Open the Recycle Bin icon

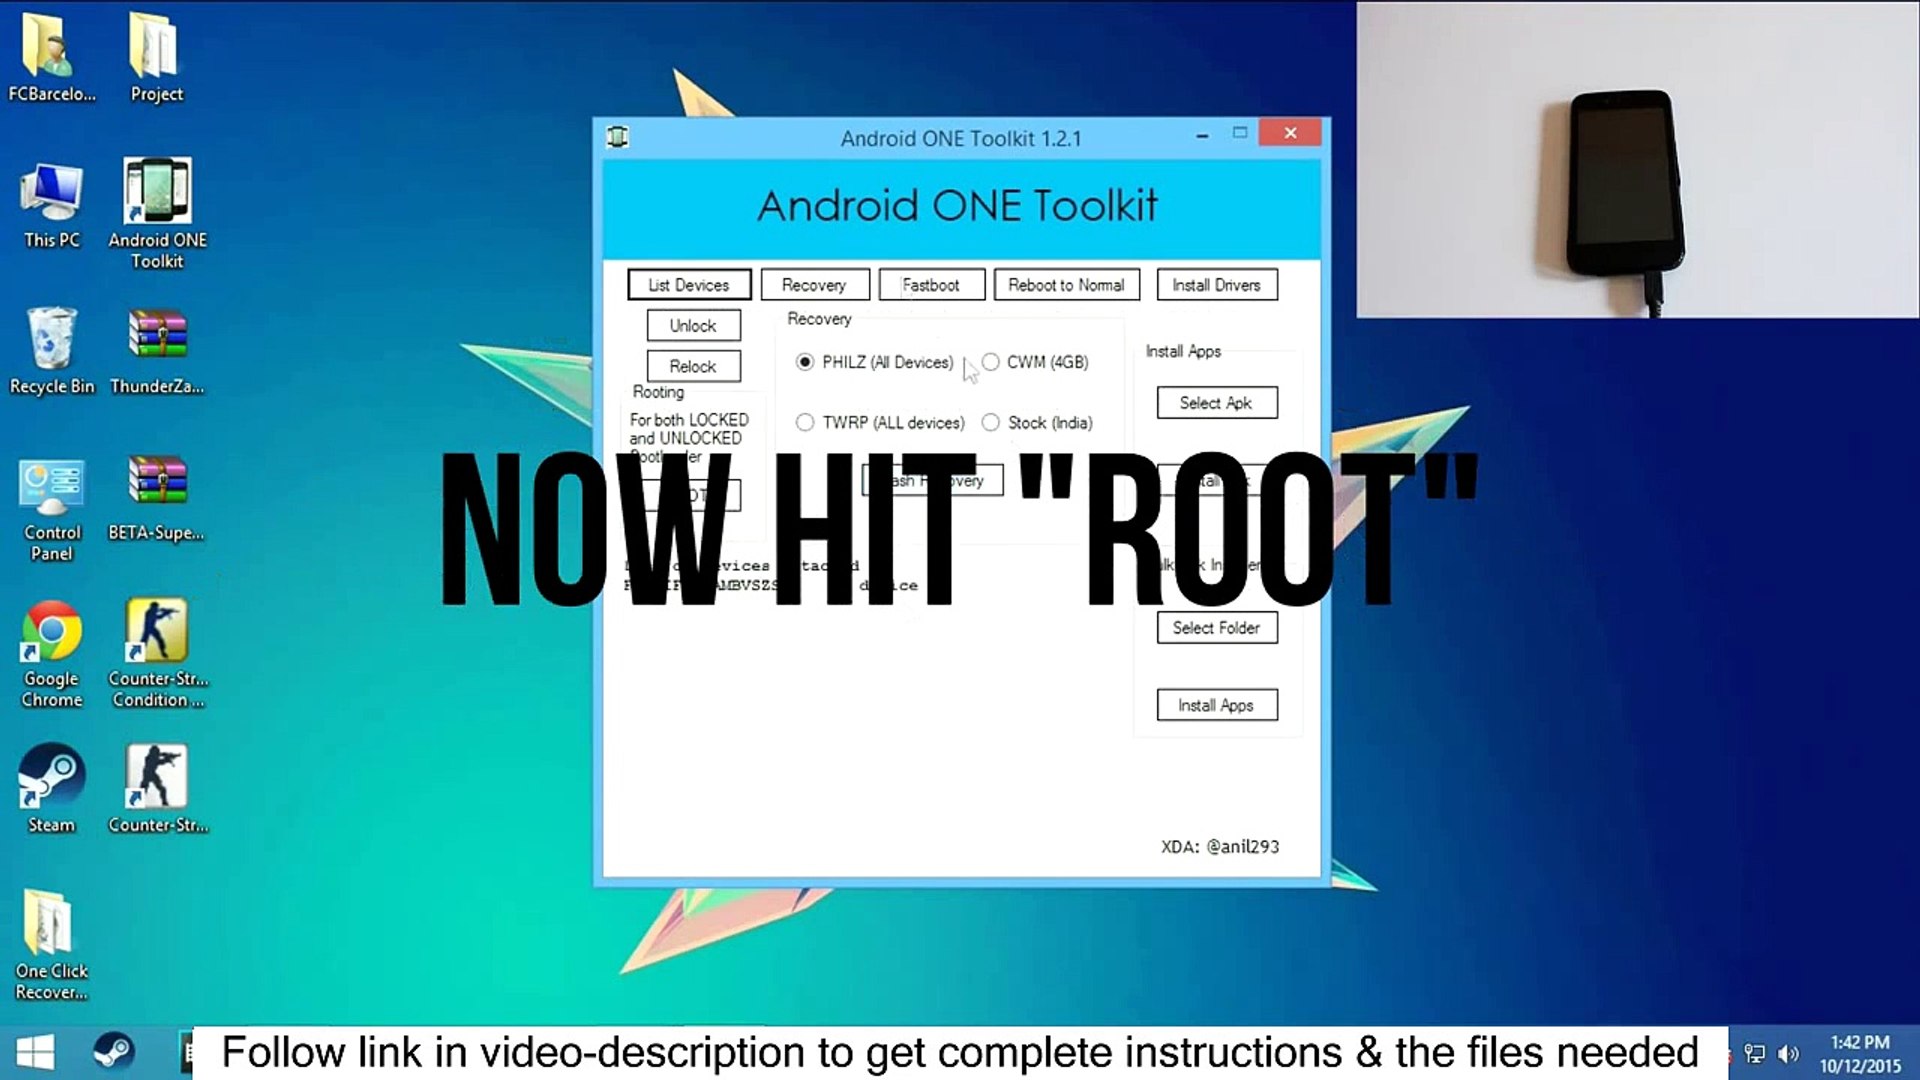pyautogui.click(x=51, y=339)
